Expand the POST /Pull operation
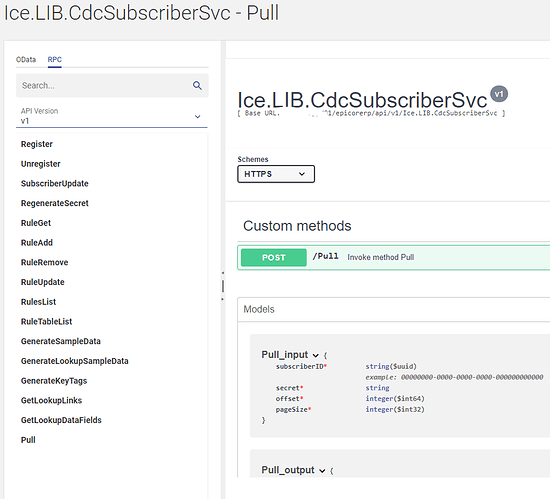 pyautogui.click(x=394, y=257)
